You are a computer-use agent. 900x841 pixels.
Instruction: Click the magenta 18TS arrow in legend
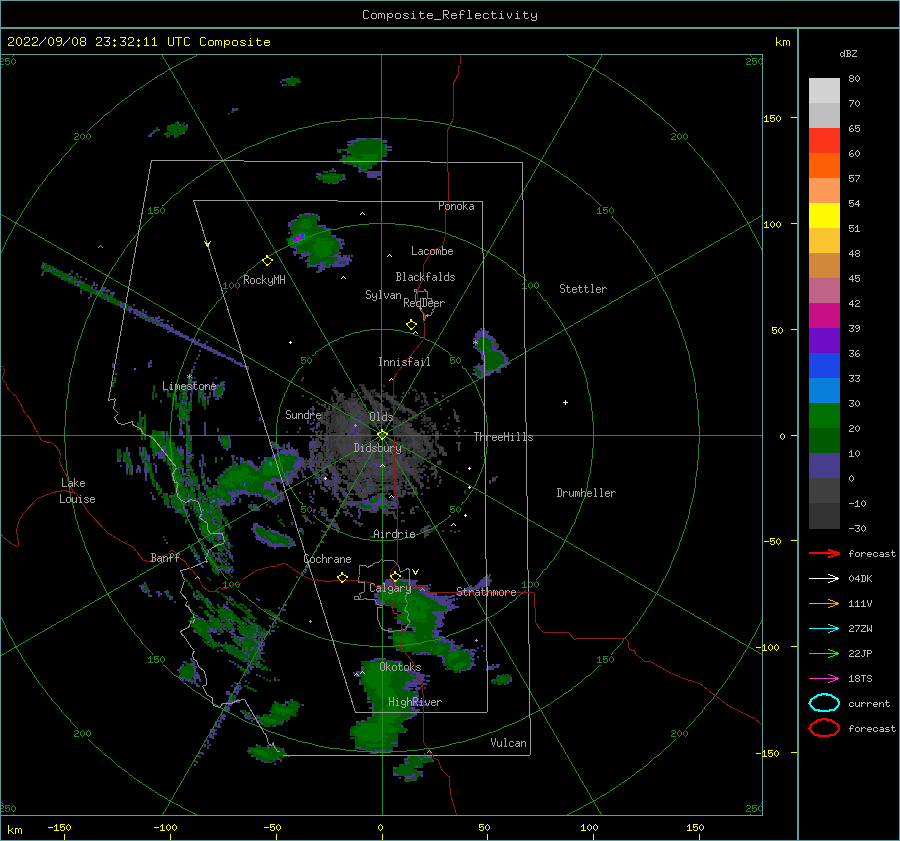coord(824,679)
